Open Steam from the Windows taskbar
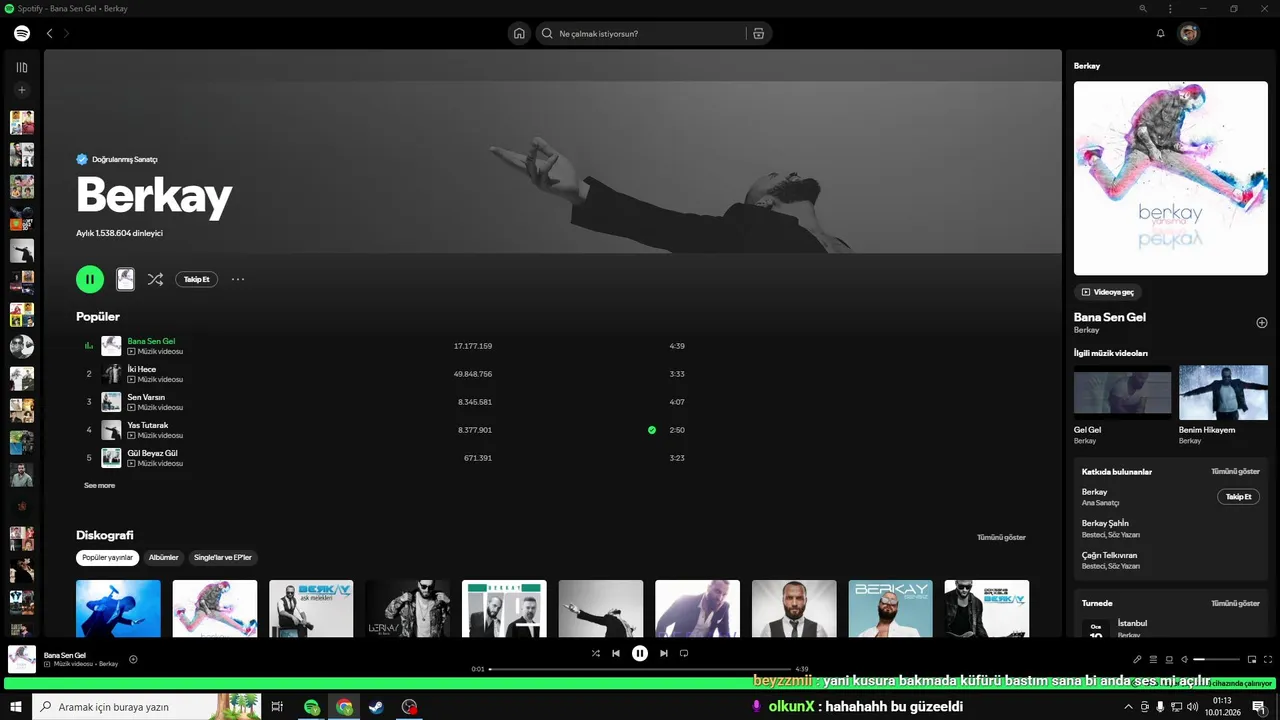The image size is (1280, 720). point(376,707)
